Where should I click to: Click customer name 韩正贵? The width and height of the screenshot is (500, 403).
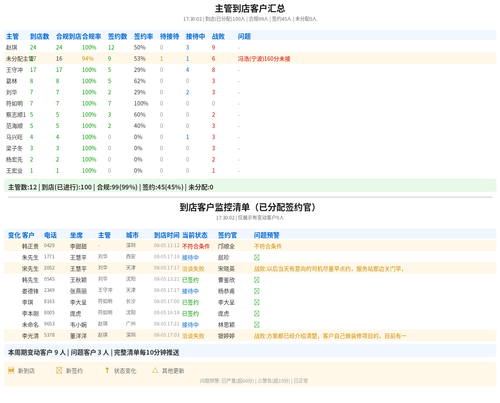point(30,246)
